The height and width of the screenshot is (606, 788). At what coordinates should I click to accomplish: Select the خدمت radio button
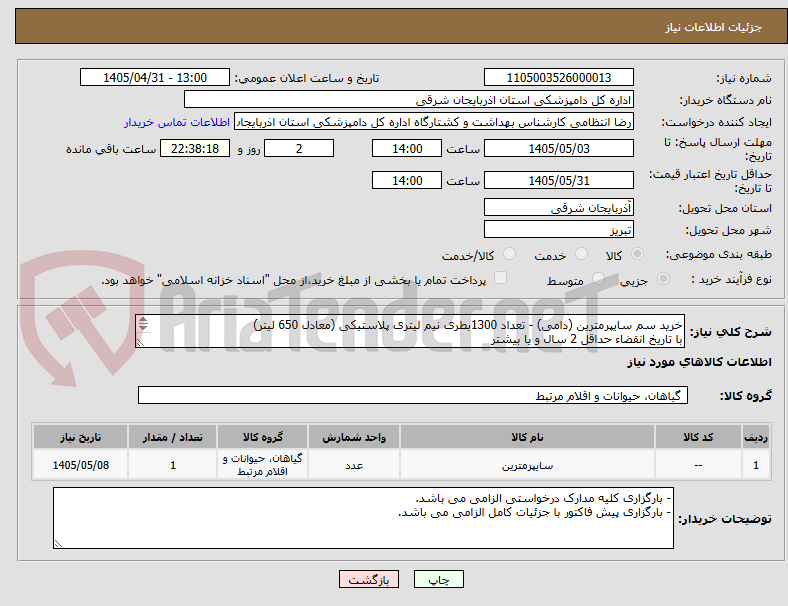tap(581, 254)
